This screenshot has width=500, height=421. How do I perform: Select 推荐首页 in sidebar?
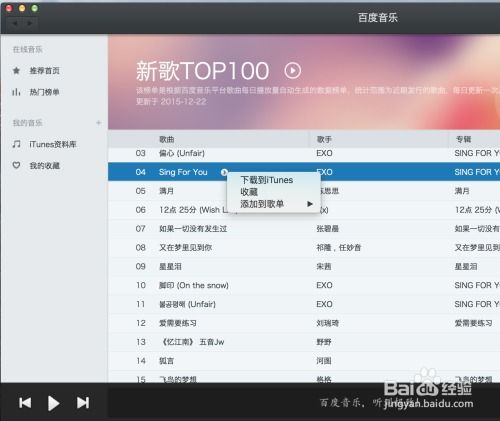pos(45,71)
